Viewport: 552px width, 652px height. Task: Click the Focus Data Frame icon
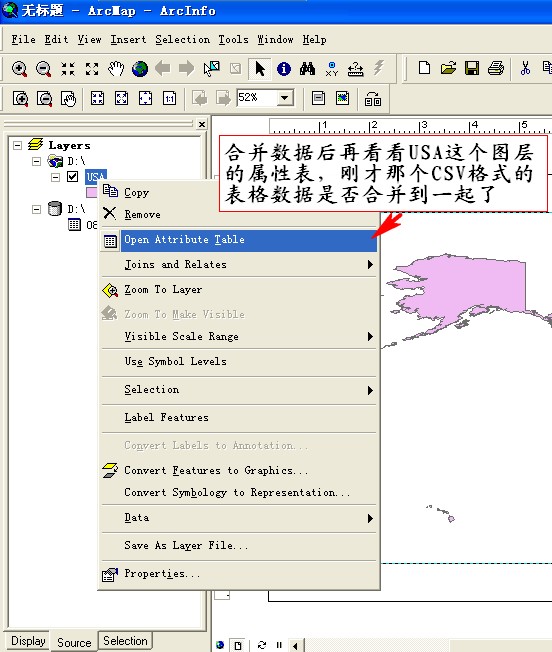click(x=343, y=98)
